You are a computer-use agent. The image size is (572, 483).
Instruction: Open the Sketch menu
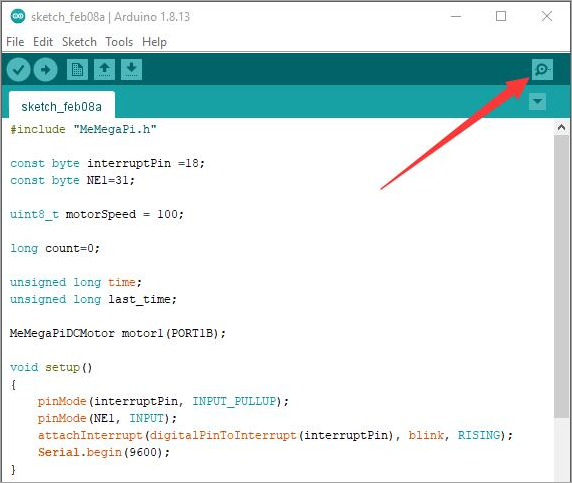(x=79, y=42)
